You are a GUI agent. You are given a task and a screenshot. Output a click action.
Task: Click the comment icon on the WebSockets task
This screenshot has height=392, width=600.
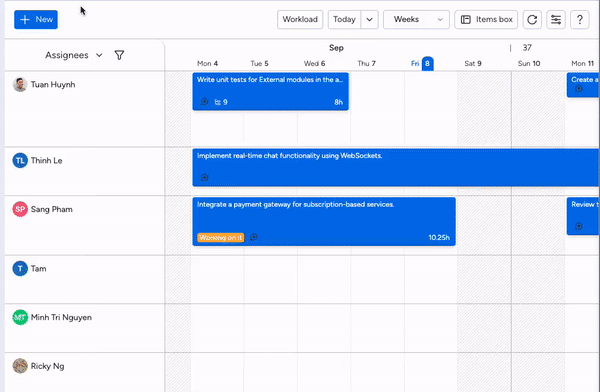point(204,178)
